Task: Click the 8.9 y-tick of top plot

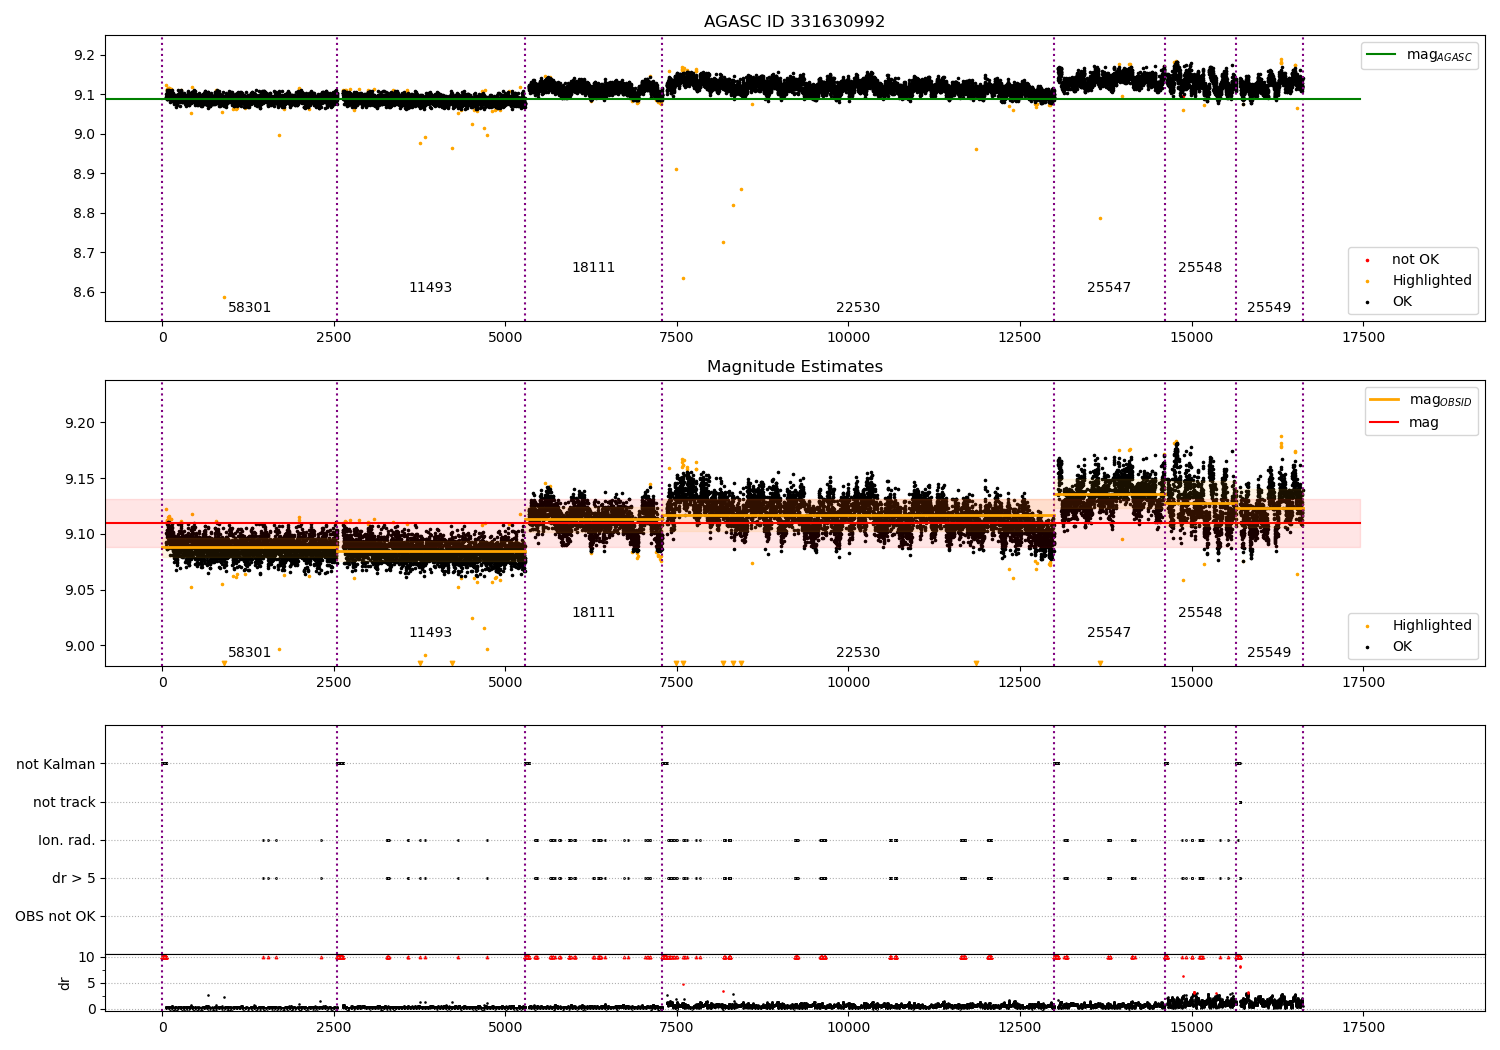Action: 85,174
